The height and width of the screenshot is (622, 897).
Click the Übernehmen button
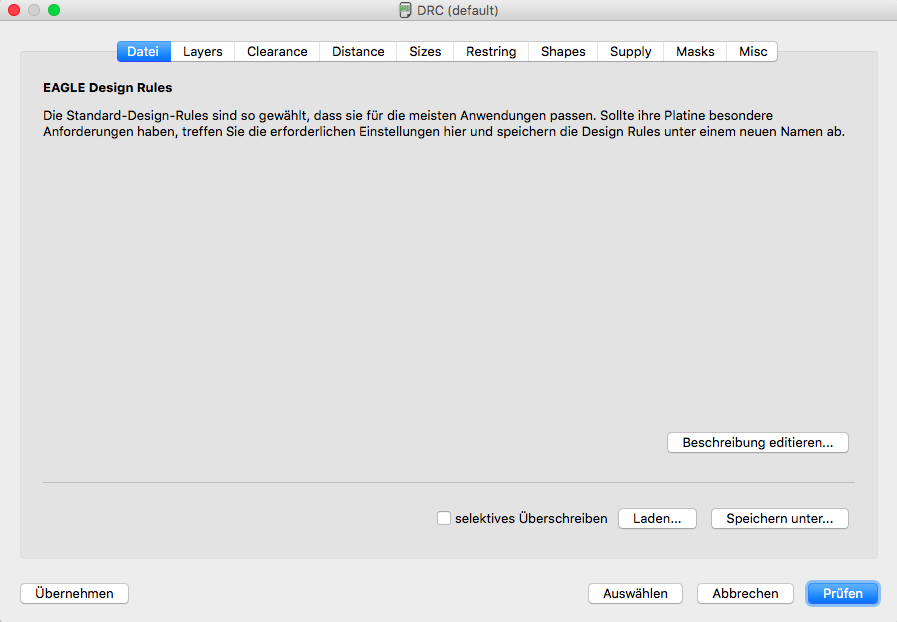74,593
